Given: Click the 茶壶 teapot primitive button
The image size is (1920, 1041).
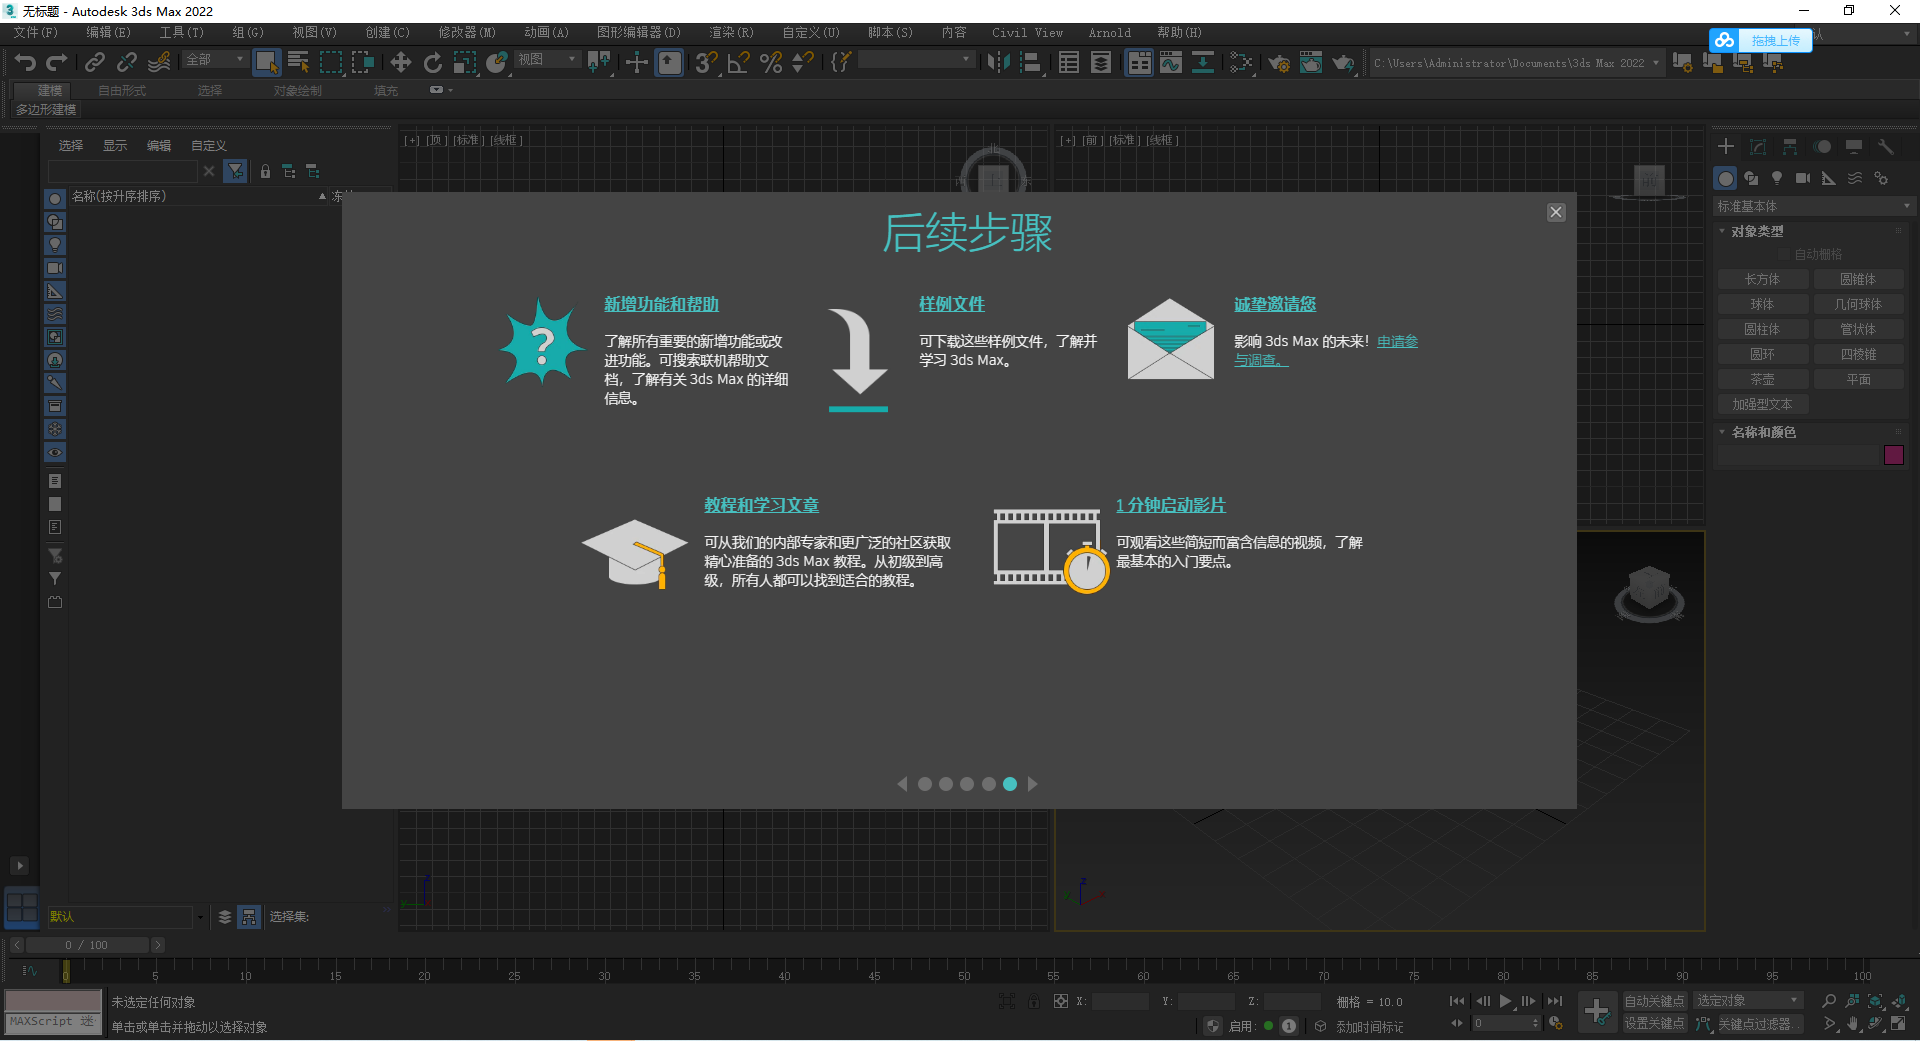Looking at the screenshot, I should (x=1762, y=380).
